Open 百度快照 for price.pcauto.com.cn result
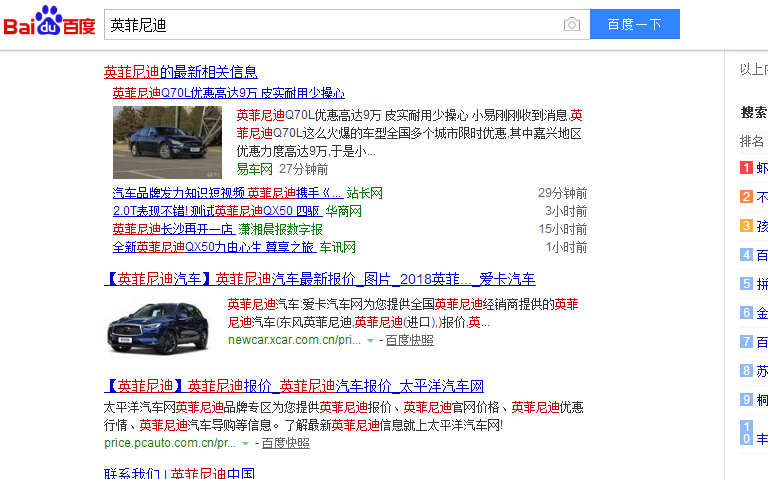The image size is (768, 479). click(x=285, y=443)
